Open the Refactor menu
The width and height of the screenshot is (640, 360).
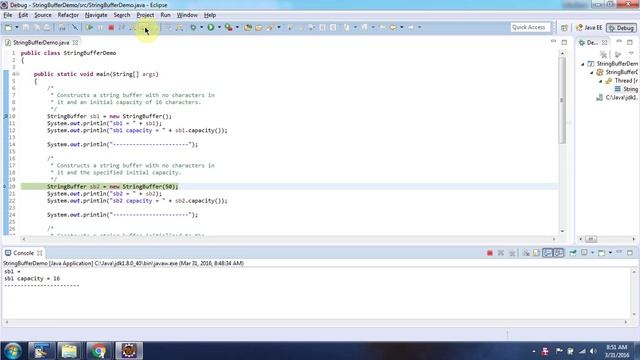point(68,15)
